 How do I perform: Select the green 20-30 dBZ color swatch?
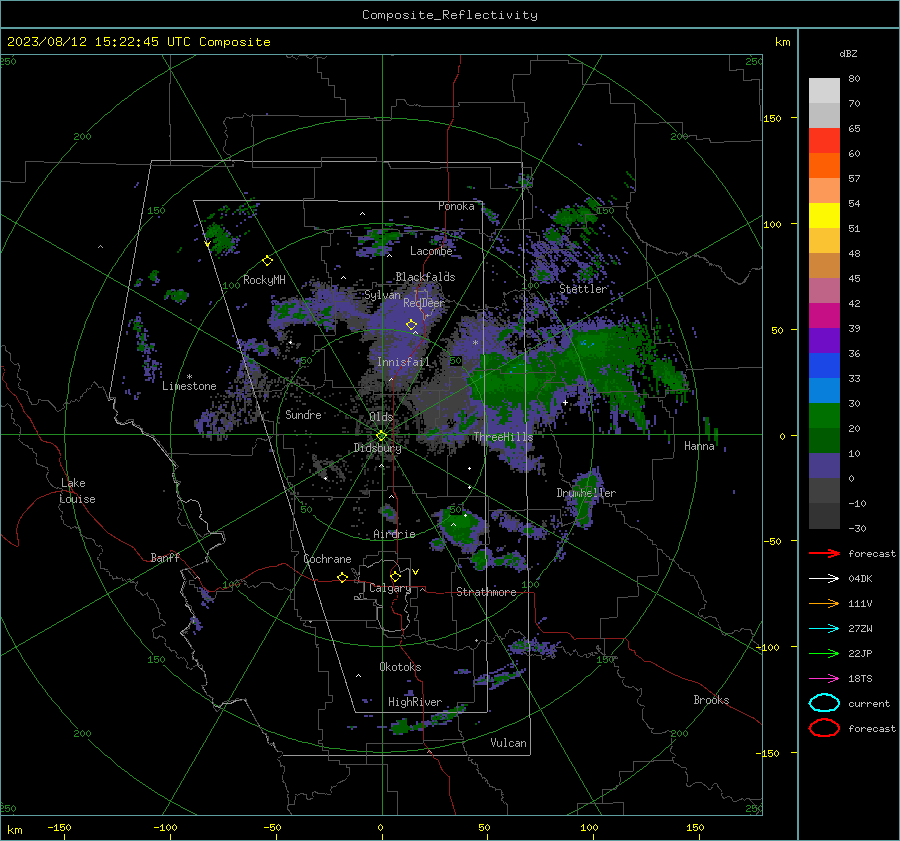coord(824,416)
